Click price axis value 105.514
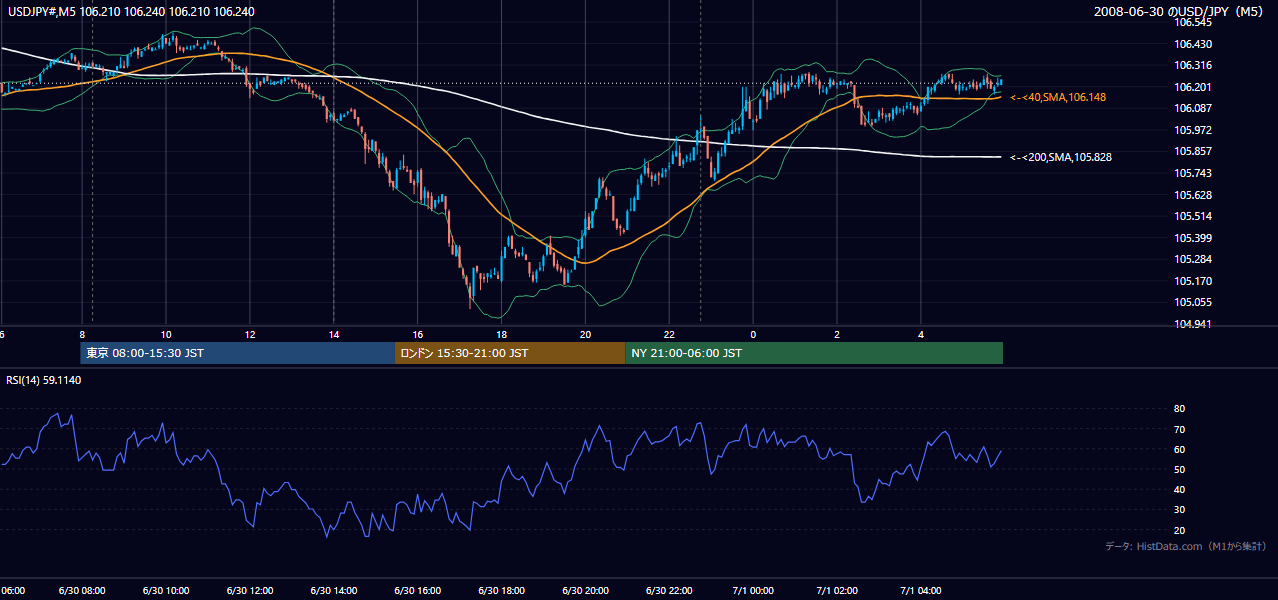This screenshot has width=1278, height=600. click(1192, 216)
